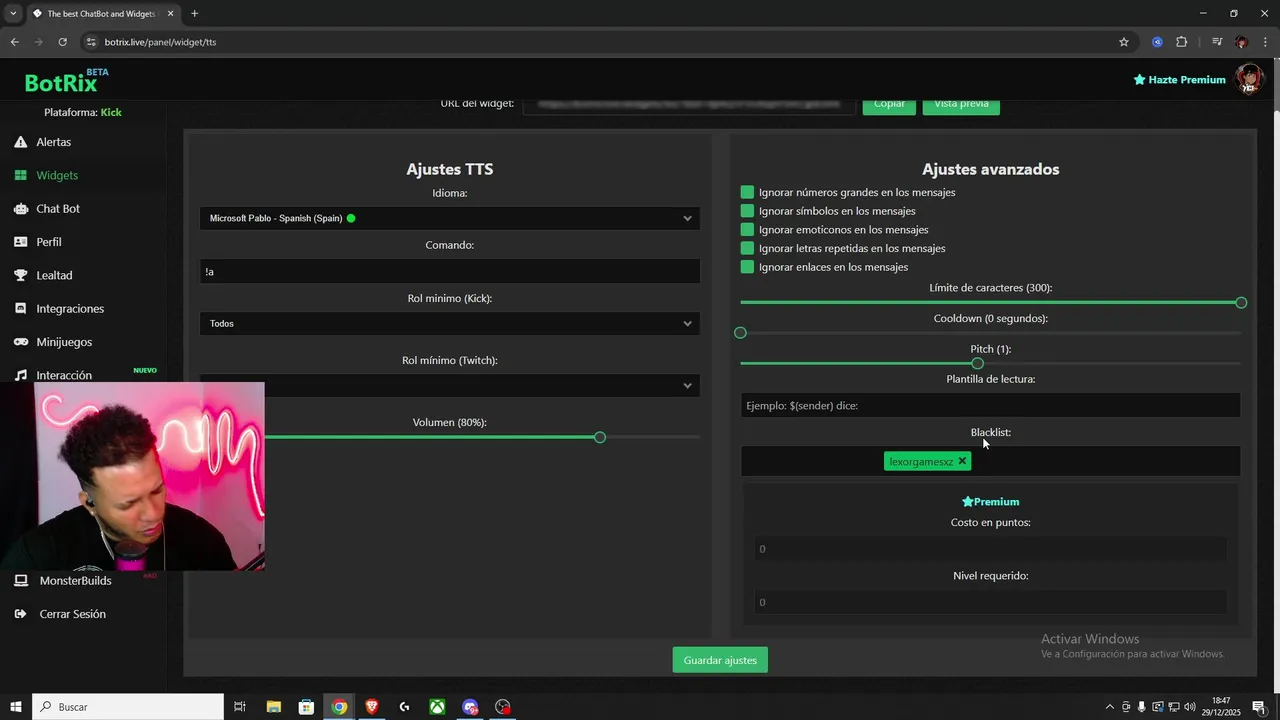Show hidden system tray icons
Viewport: 1280px width, 720px height.
pos(1112,707)
